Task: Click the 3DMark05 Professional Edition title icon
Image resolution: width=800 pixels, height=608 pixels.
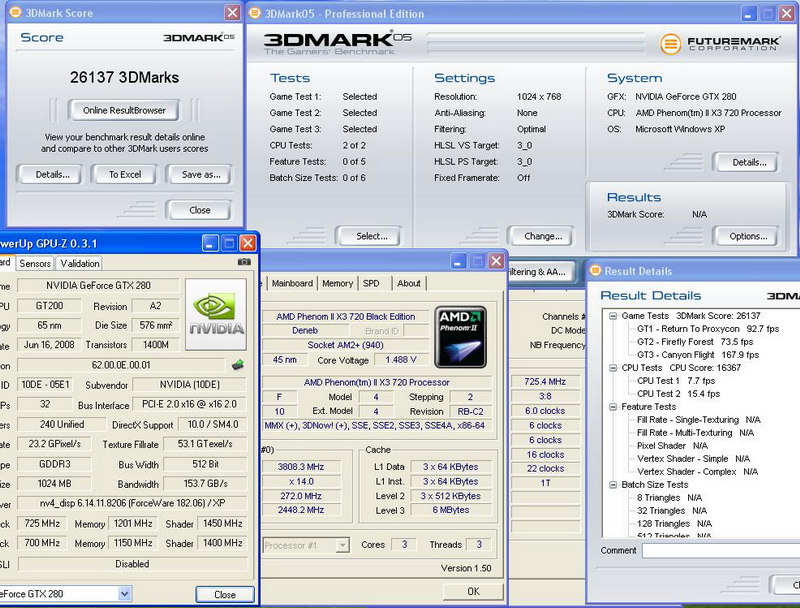Action: point(255,13)
